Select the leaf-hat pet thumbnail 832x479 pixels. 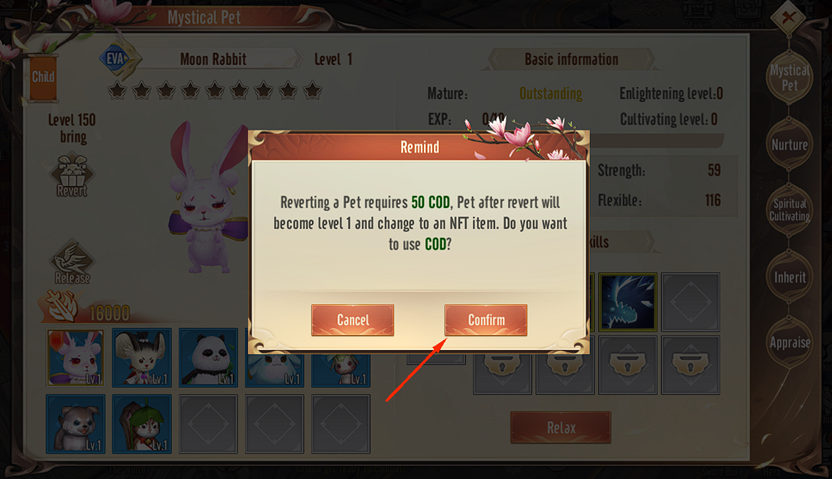[x=142, y=424]
